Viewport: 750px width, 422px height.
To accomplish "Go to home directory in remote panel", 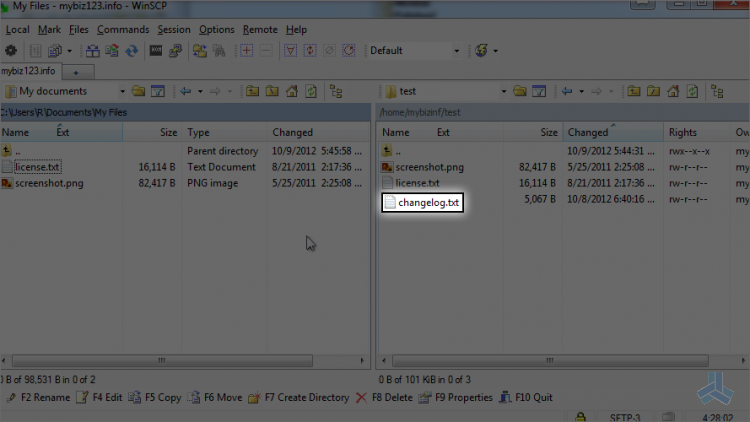I will [673, 91].
